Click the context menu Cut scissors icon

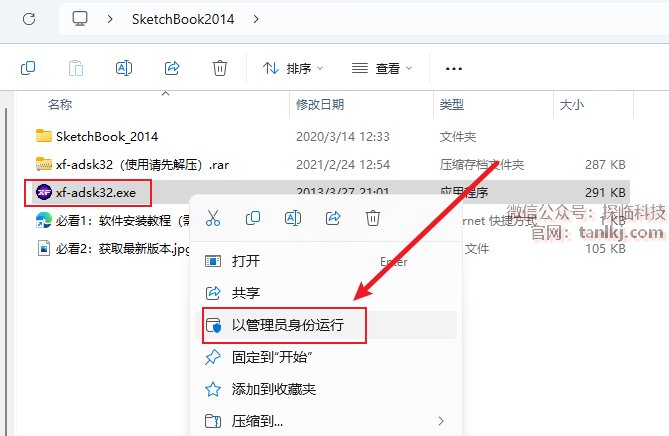click(x=213, y=218)
